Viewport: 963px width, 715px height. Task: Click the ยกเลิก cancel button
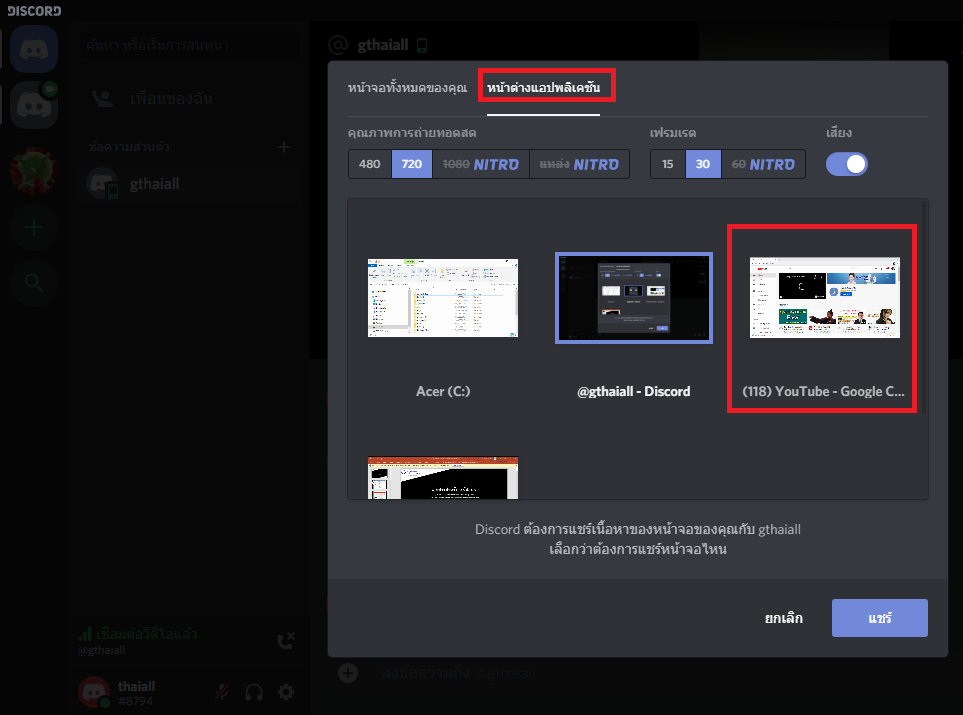coord(784,618)
